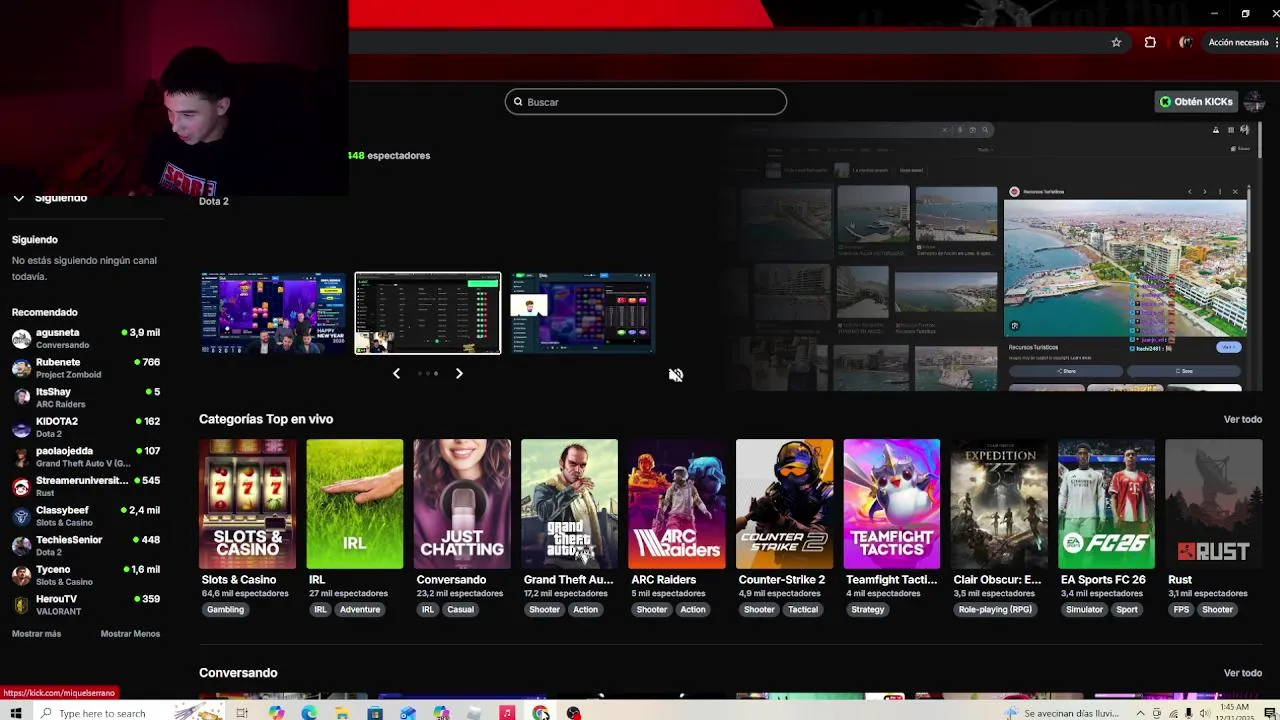Open the ARC Raiders category cover

pos(677,504)
